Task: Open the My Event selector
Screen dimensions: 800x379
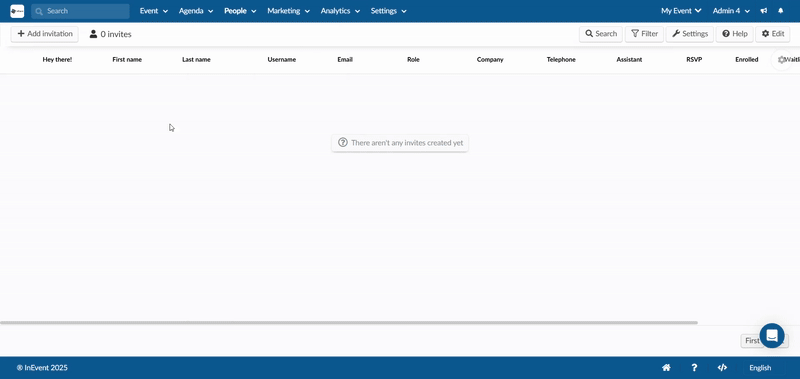Action: click(x=681, y=11)
